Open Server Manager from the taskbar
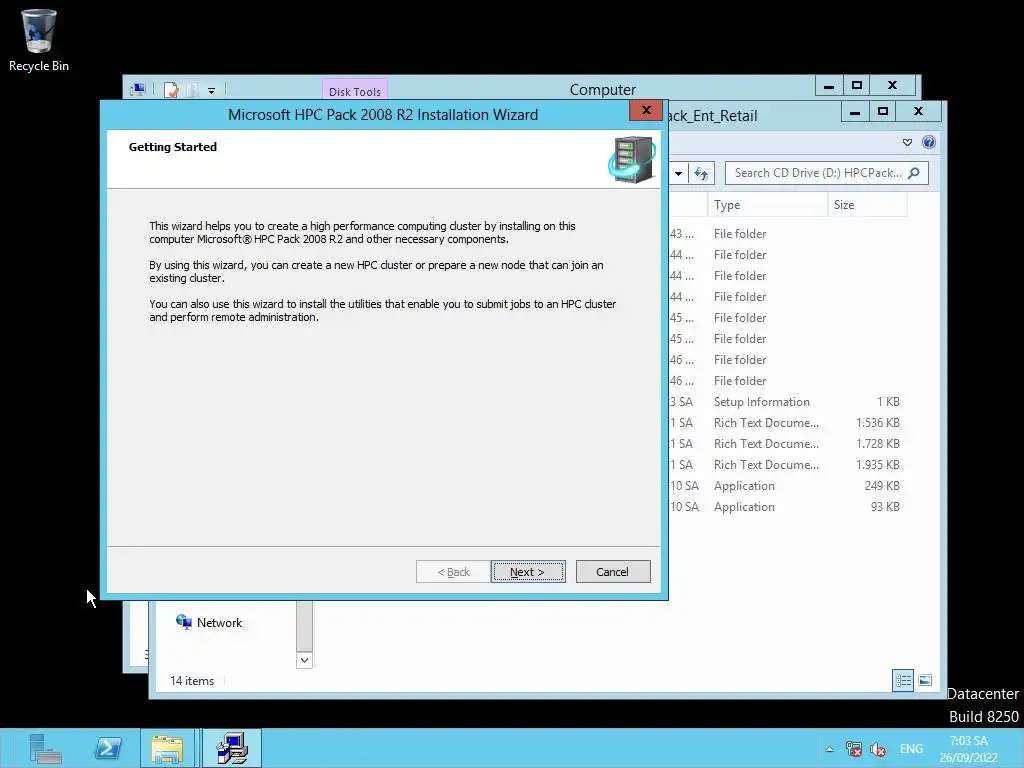Screen dimensions: 1024x768 (45, 748)
